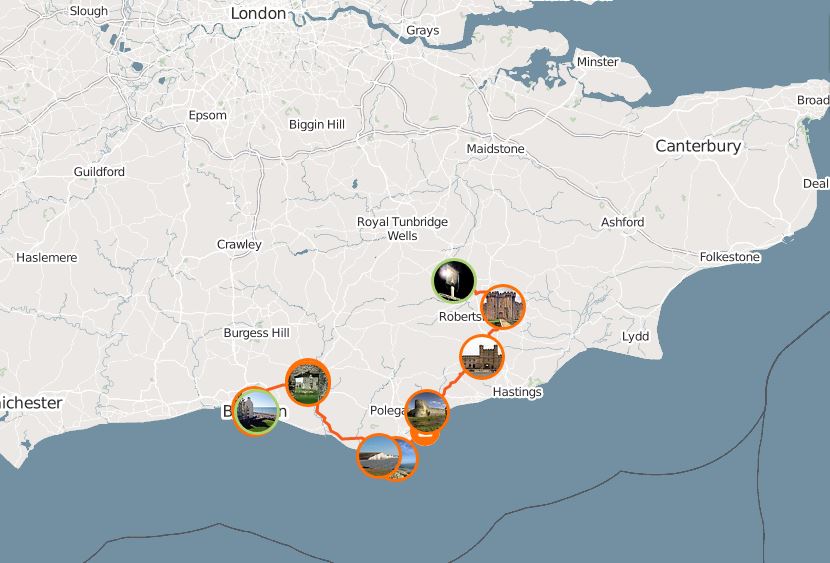Select the castle gatehouse photo marker near Robertsbridge
This screenshot has height=563, width=830.
pyautogui.click(x=503, y=307)
